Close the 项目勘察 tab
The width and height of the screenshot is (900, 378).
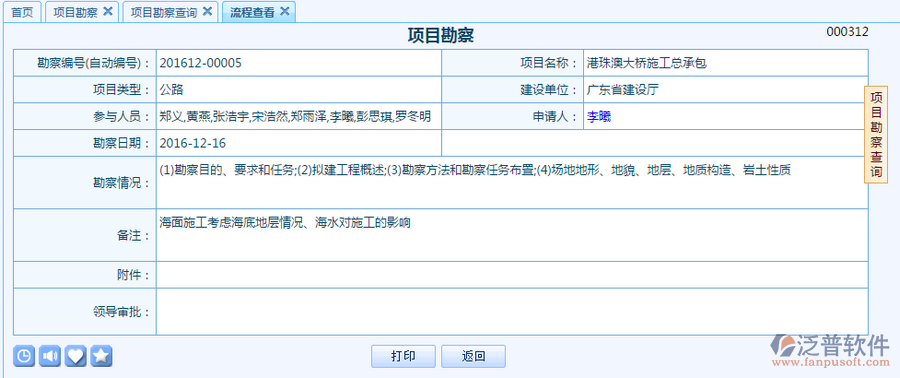pos(107,11)
